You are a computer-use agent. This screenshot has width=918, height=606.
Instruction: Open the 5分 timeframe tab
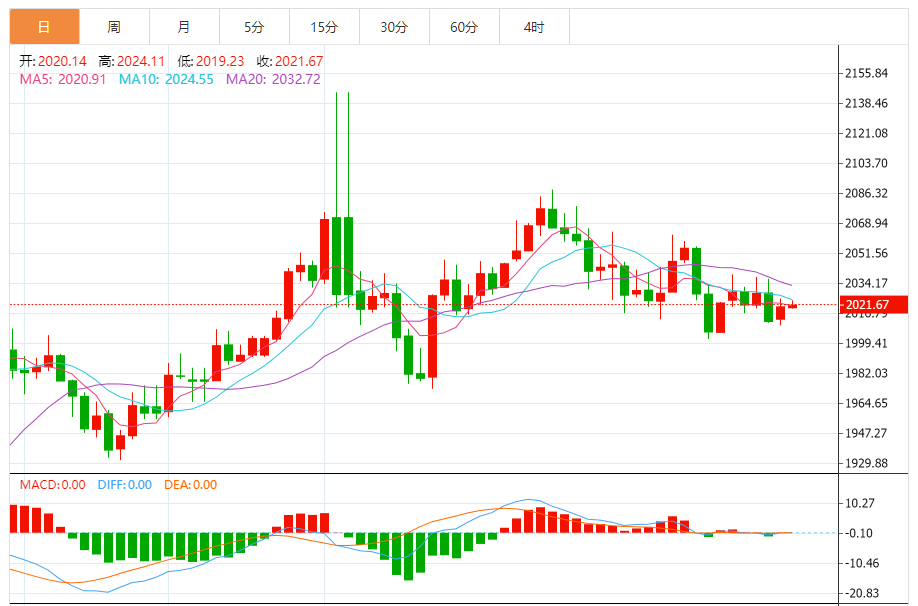point(254,27)
